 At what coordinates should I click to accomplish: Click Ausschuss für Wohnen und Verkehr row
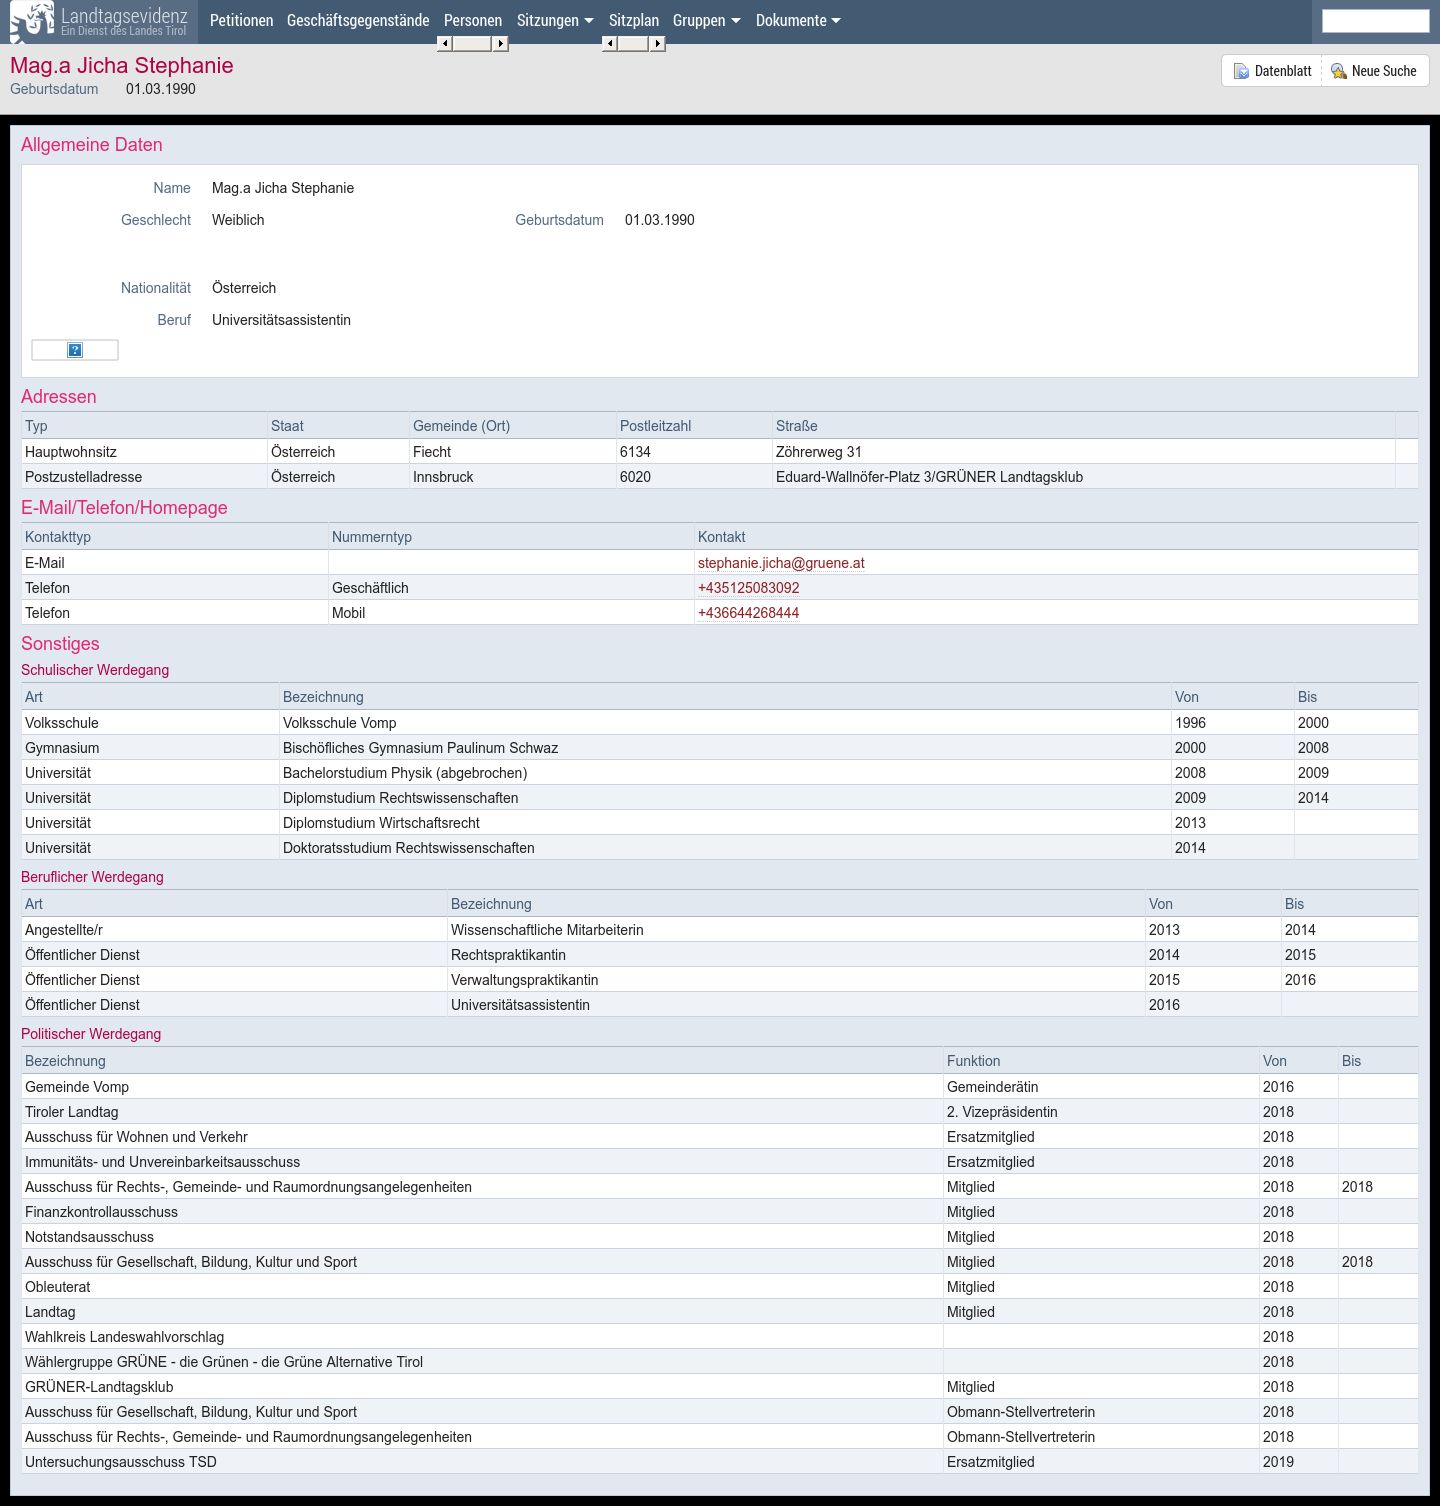719,1137
